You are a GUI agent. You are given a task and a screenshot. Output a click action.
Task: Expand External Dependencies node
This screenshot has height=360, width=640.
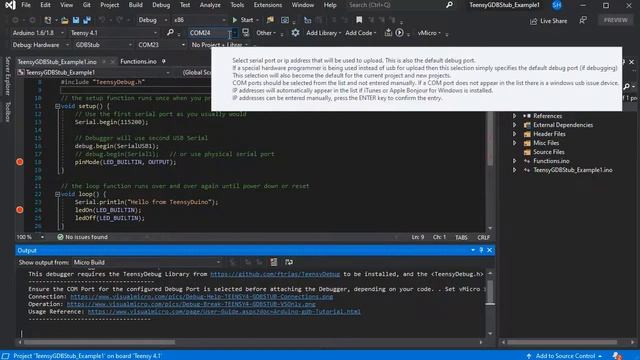coord(514,125)
